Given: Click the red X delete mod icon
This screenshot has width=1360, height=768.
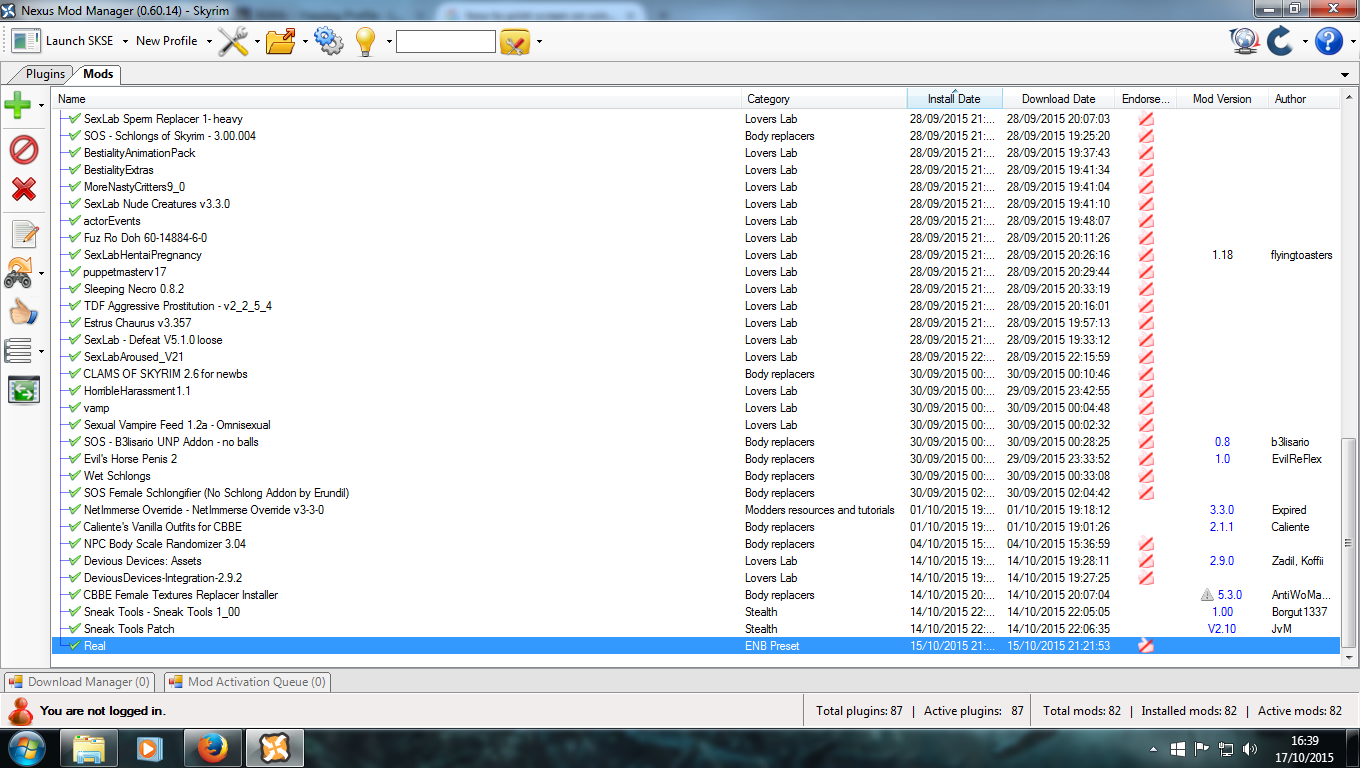Looking at the screenshot, I should coord(23,188).
